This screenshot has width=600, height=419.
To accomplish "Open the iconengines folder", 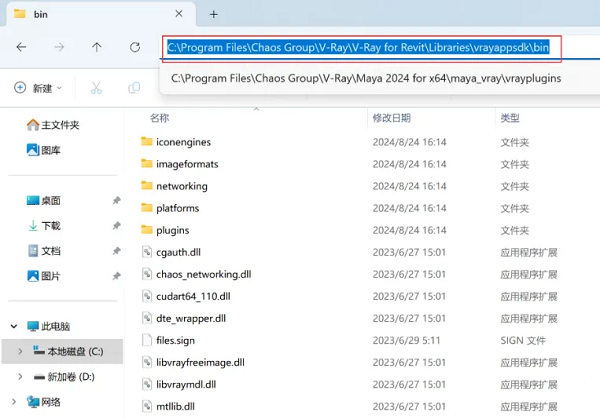I will coord(183,142).
